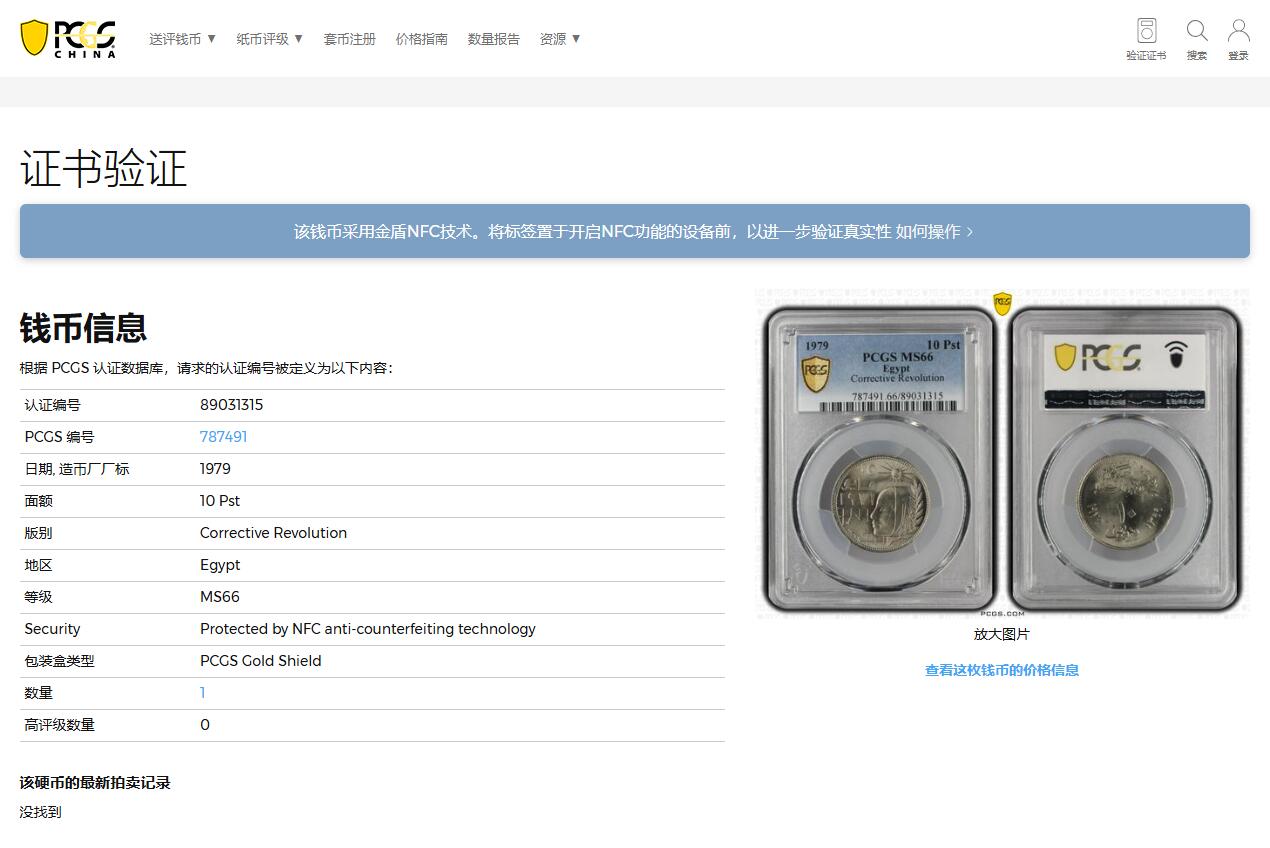Click 放大图片 to enlarge the image
The height and width of the screenshot is (848, 1270).
click(x=1002, y=634)
